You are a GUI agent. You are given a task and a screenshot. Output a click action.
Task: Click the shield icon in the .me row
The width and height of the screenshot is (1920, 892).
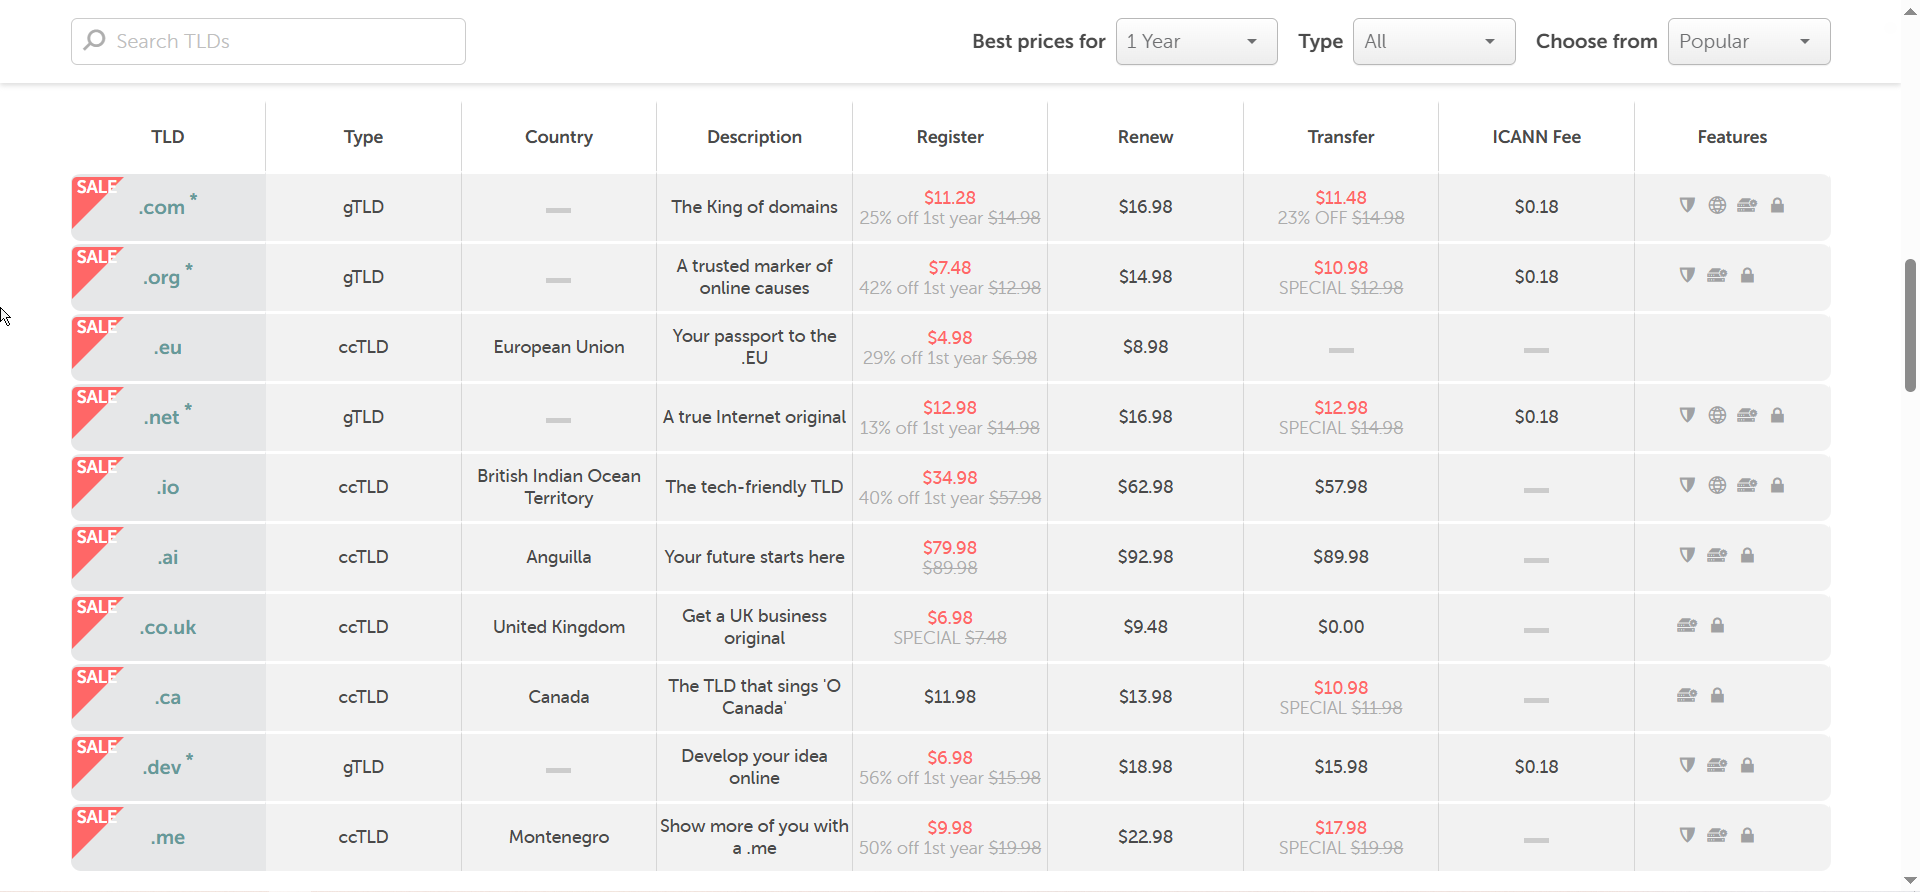(x=1687, y=835)
